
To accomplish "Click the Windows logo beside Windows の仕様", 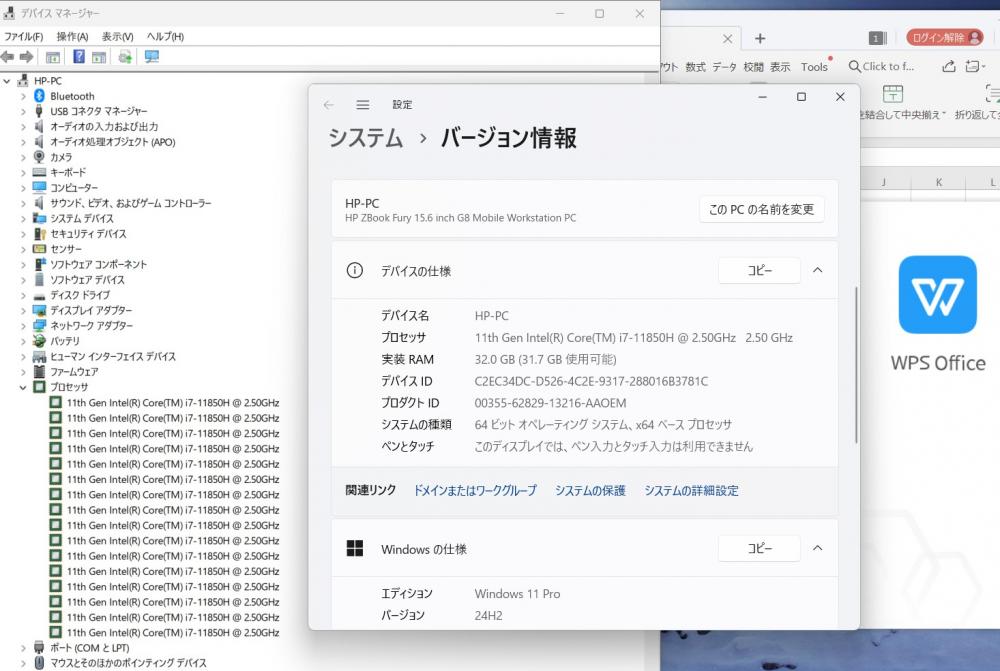I will coord(355,549).
